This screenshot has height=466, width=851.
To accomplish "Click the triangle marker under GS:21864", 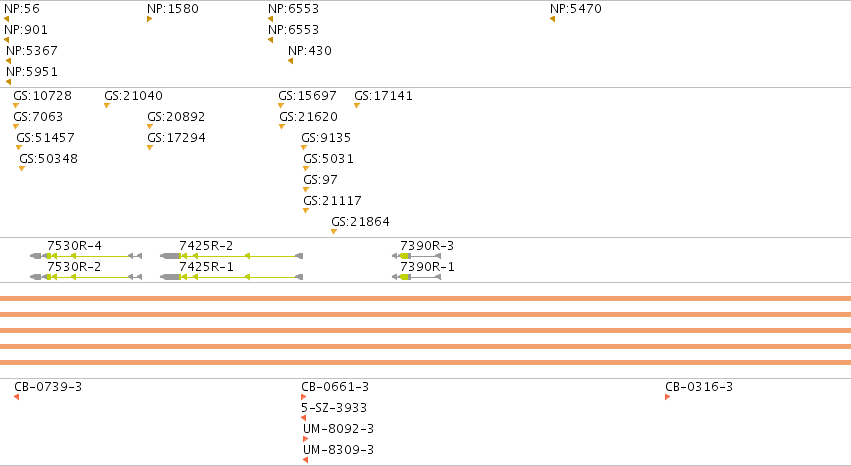I will click(334, 232).
